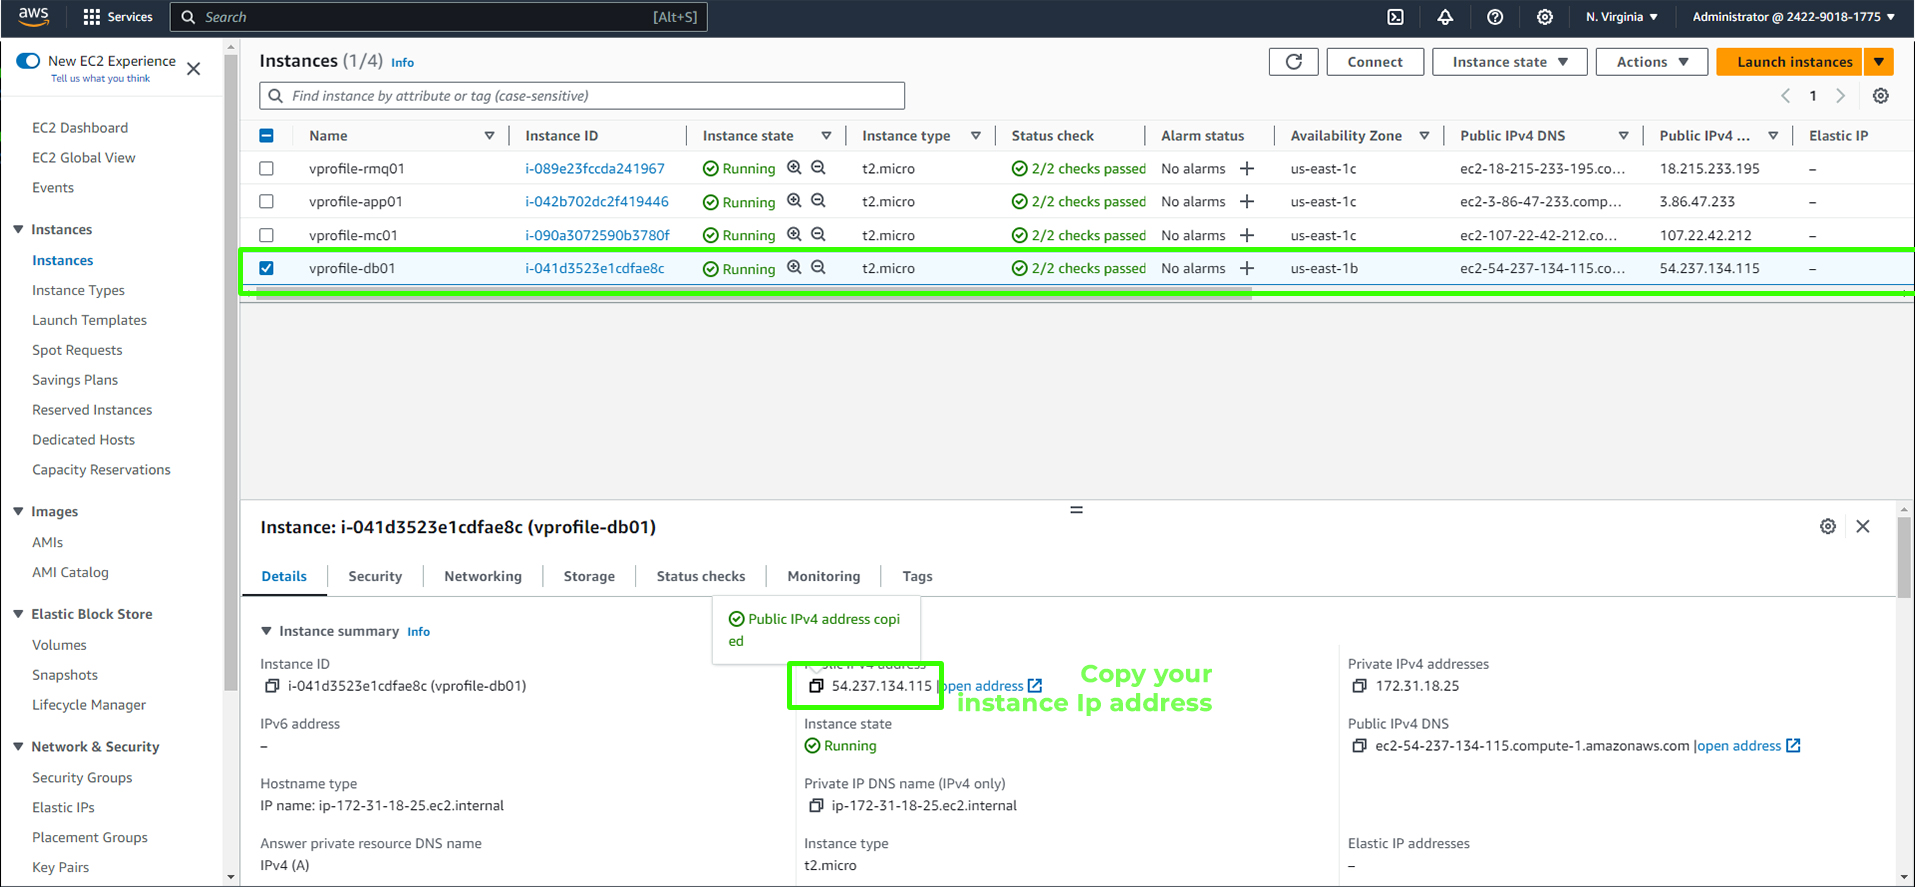Uncheck the vprofile-db01 checkbox
Viewport: 1915px width, 887px height.
pos(266,268)
